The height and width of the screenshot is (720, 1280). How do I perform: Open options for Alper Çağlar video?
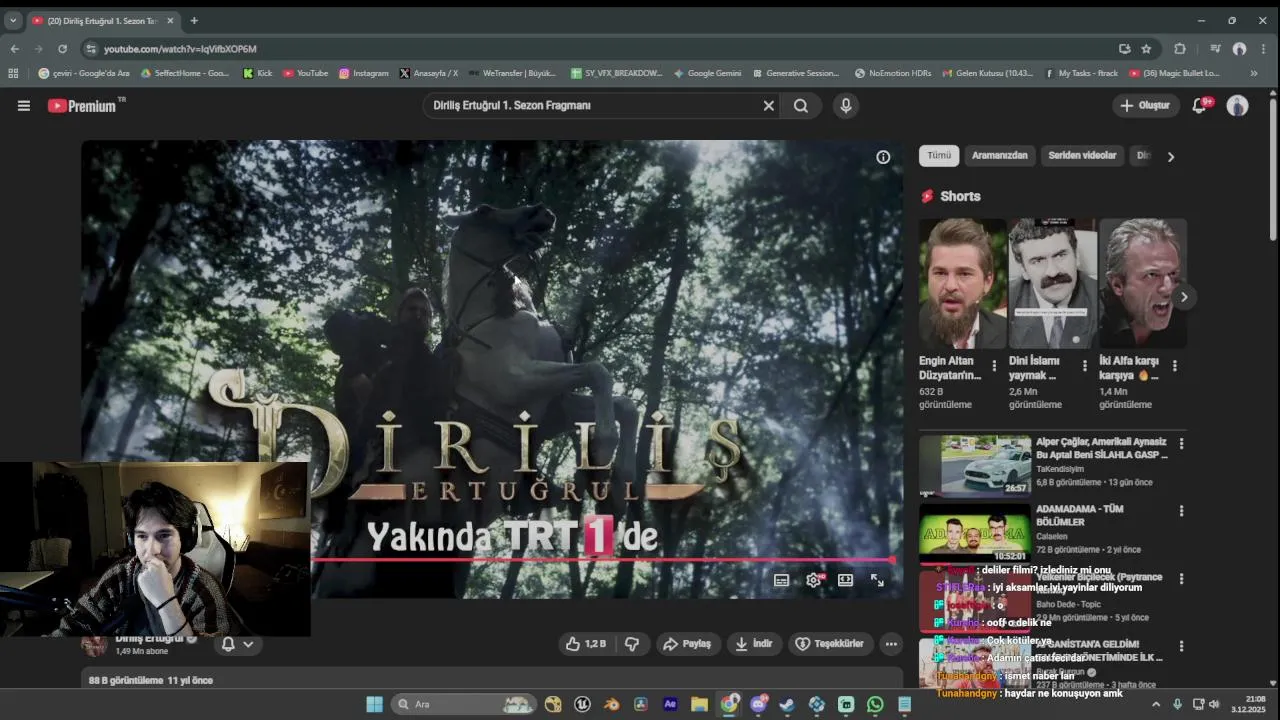(x=1181, y=443)
